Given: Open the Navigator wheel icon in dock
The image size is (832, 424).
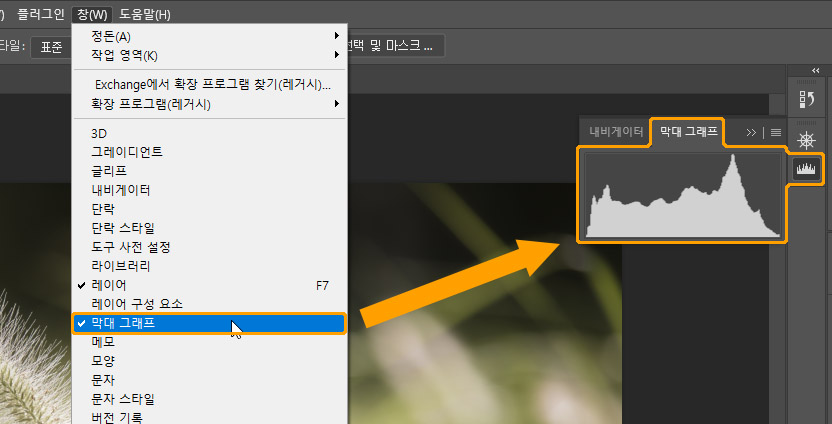Looking at the screenshot, I should pos(807,141).
